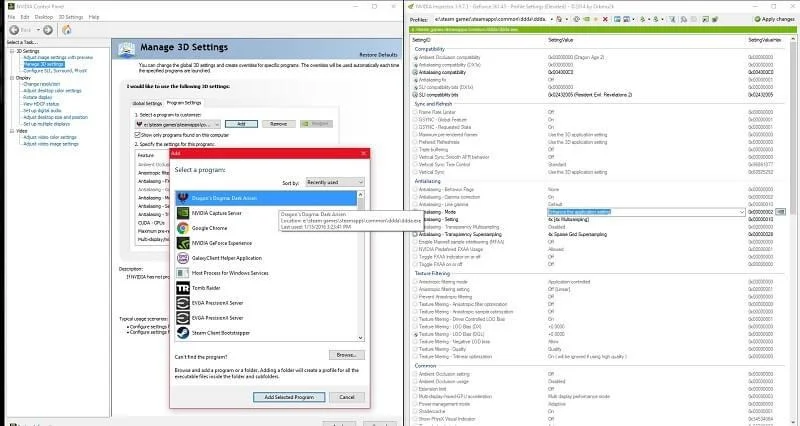Screen dimensions: 800x426
Task: Select the NVIDIA Capture Server icon
Action: click(183, 213)
